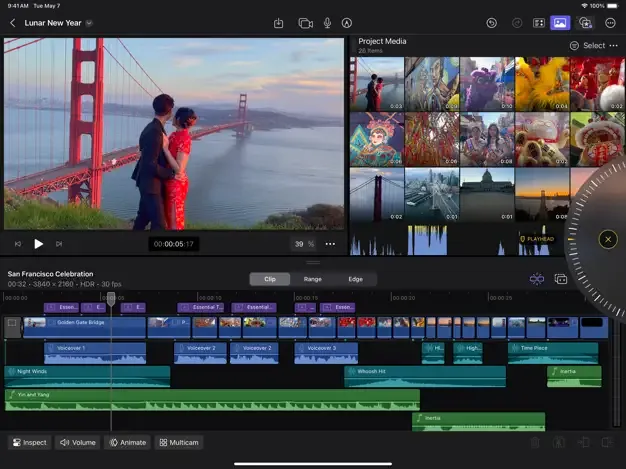Close the jog wheel with X
Image resolution: width=626 pixels, height=469 pixels.
[x=608, y=239]
